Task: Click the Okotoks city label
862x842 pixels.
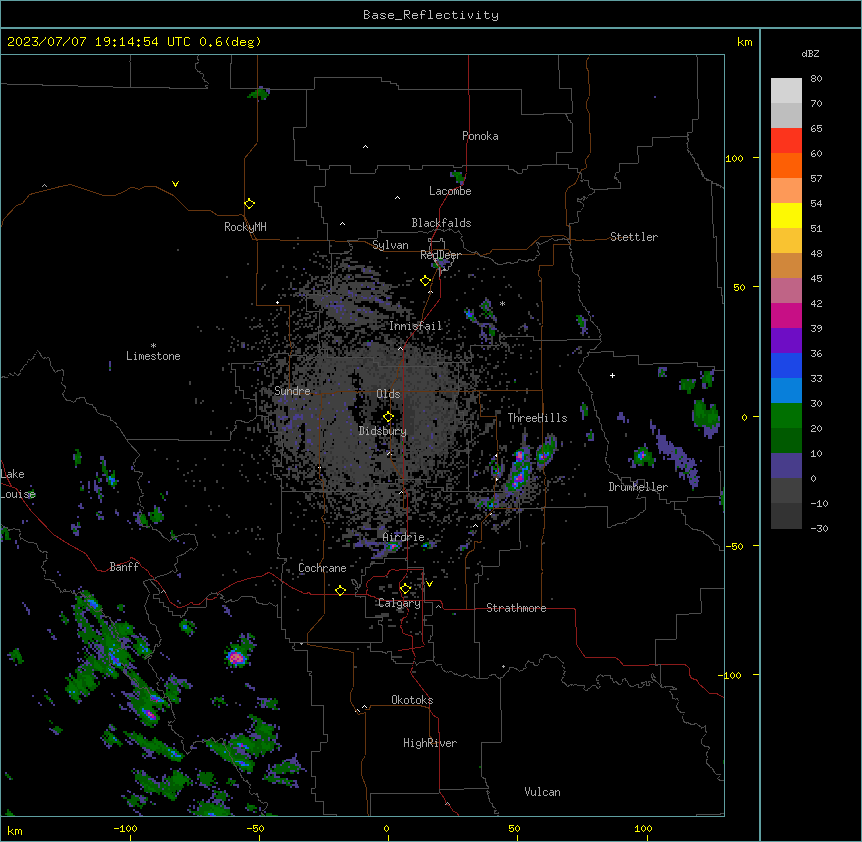Action: [x=412, y=700]
